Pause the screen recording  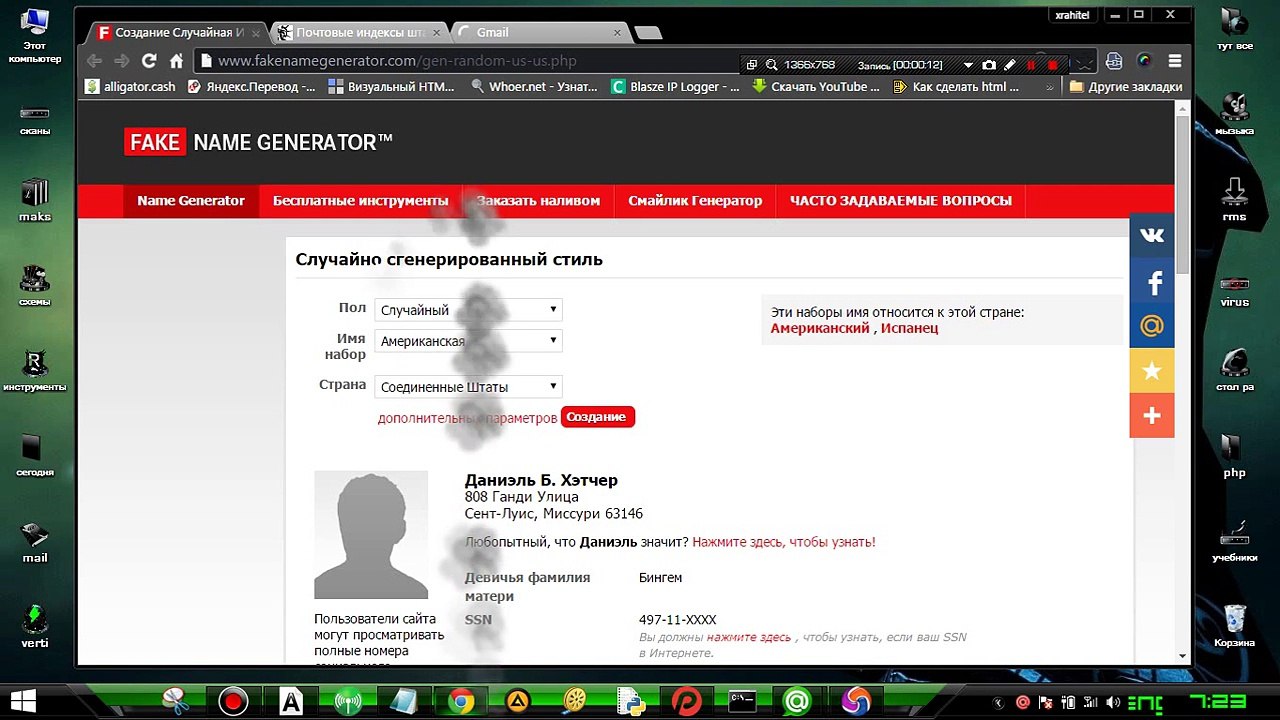(x=1031, y=64)
